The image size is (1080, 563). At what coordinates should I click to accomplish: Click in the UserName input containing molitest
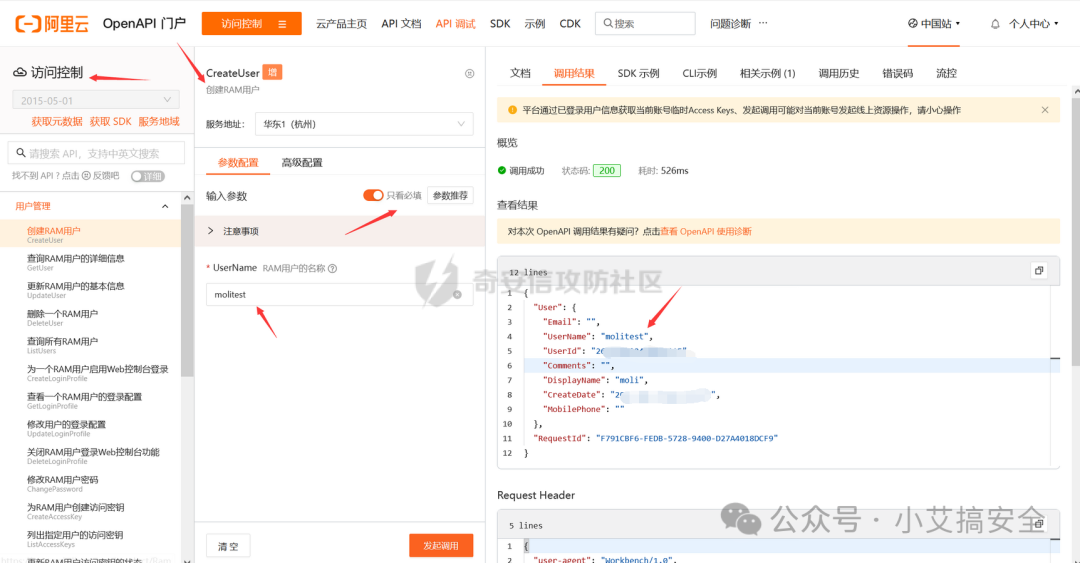340,294
